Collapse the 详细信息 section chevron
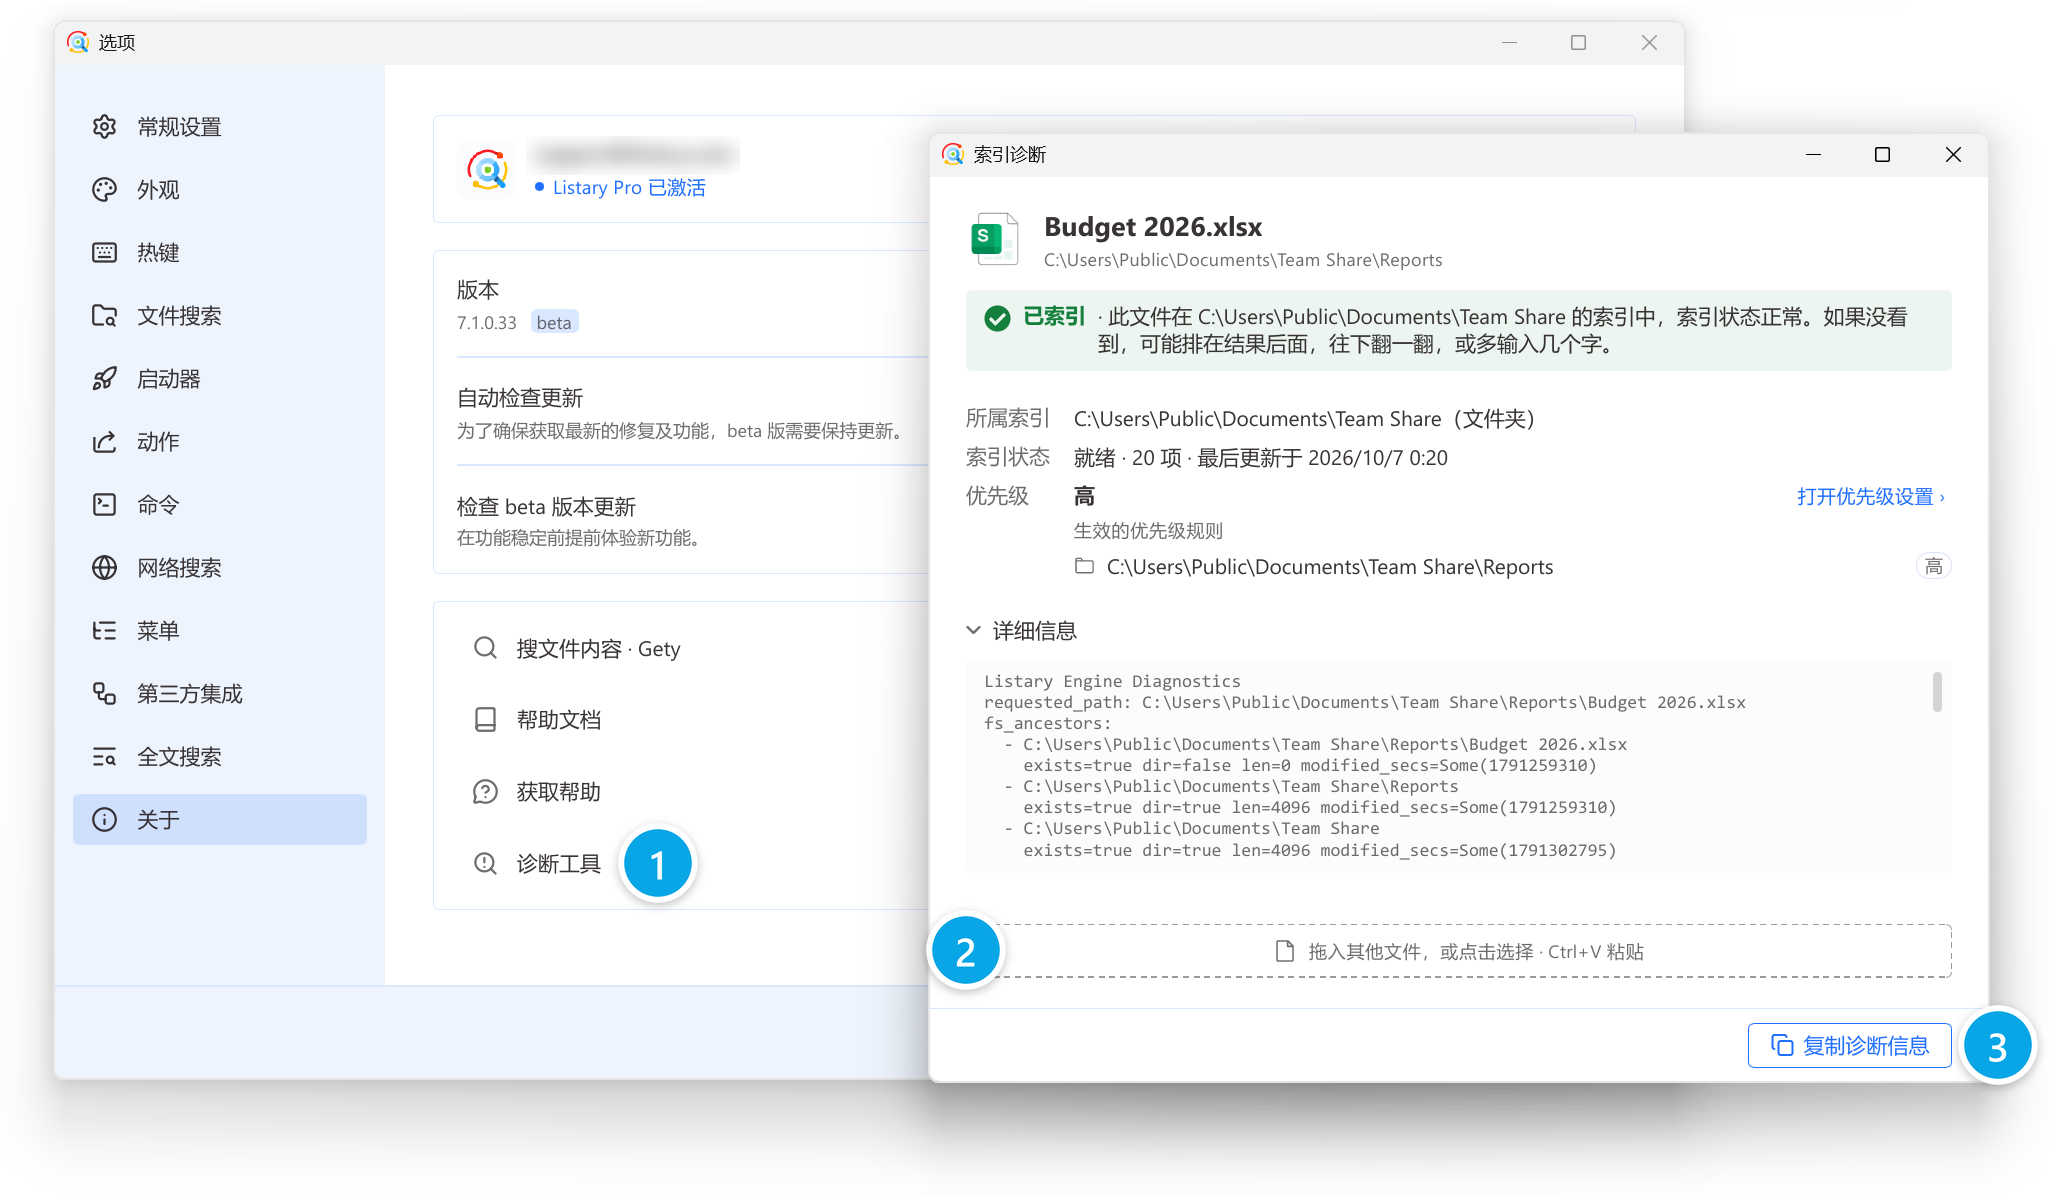The image size is (2049, 1196). [973, 630]
